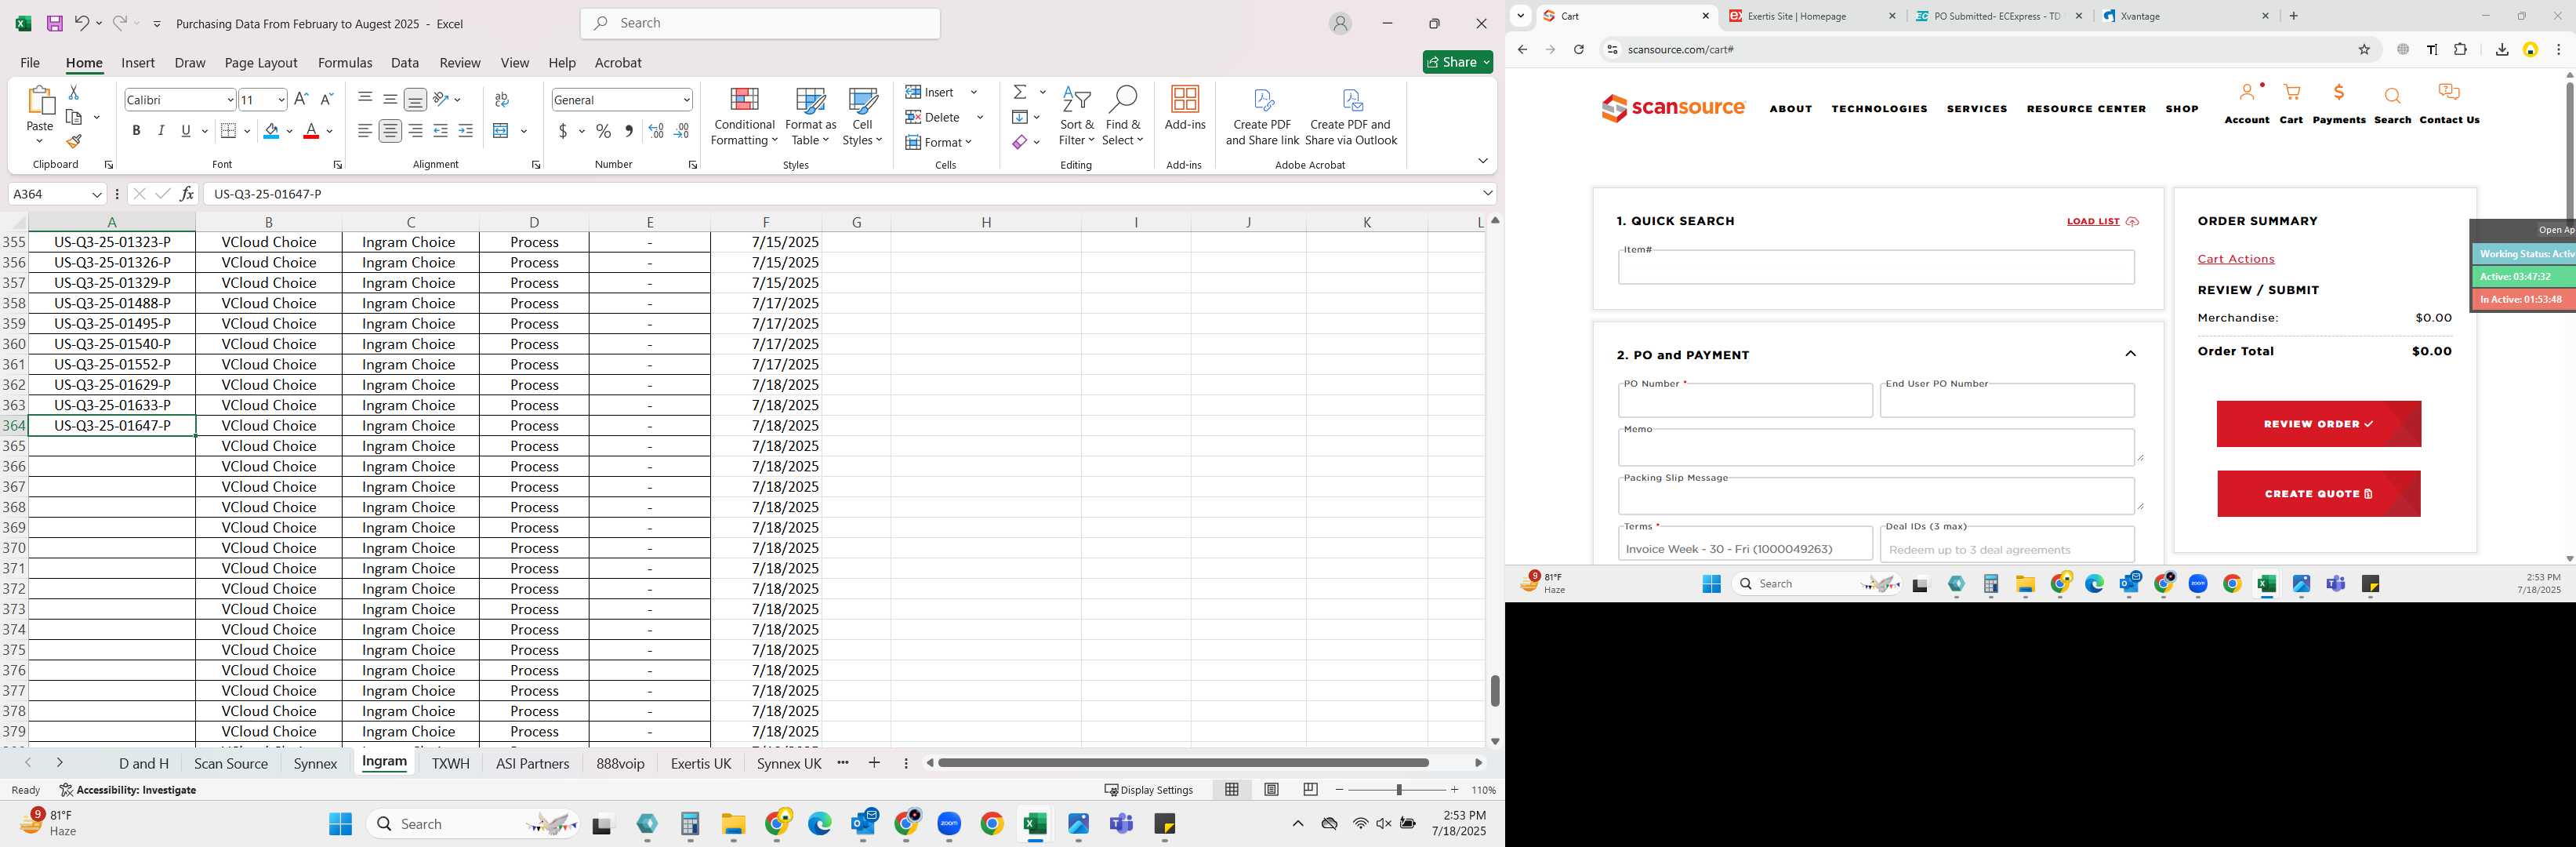This screenshot has width=2576, height=847.
Task: Click the Excel zoom slider handle
Action: point(1398,790)
